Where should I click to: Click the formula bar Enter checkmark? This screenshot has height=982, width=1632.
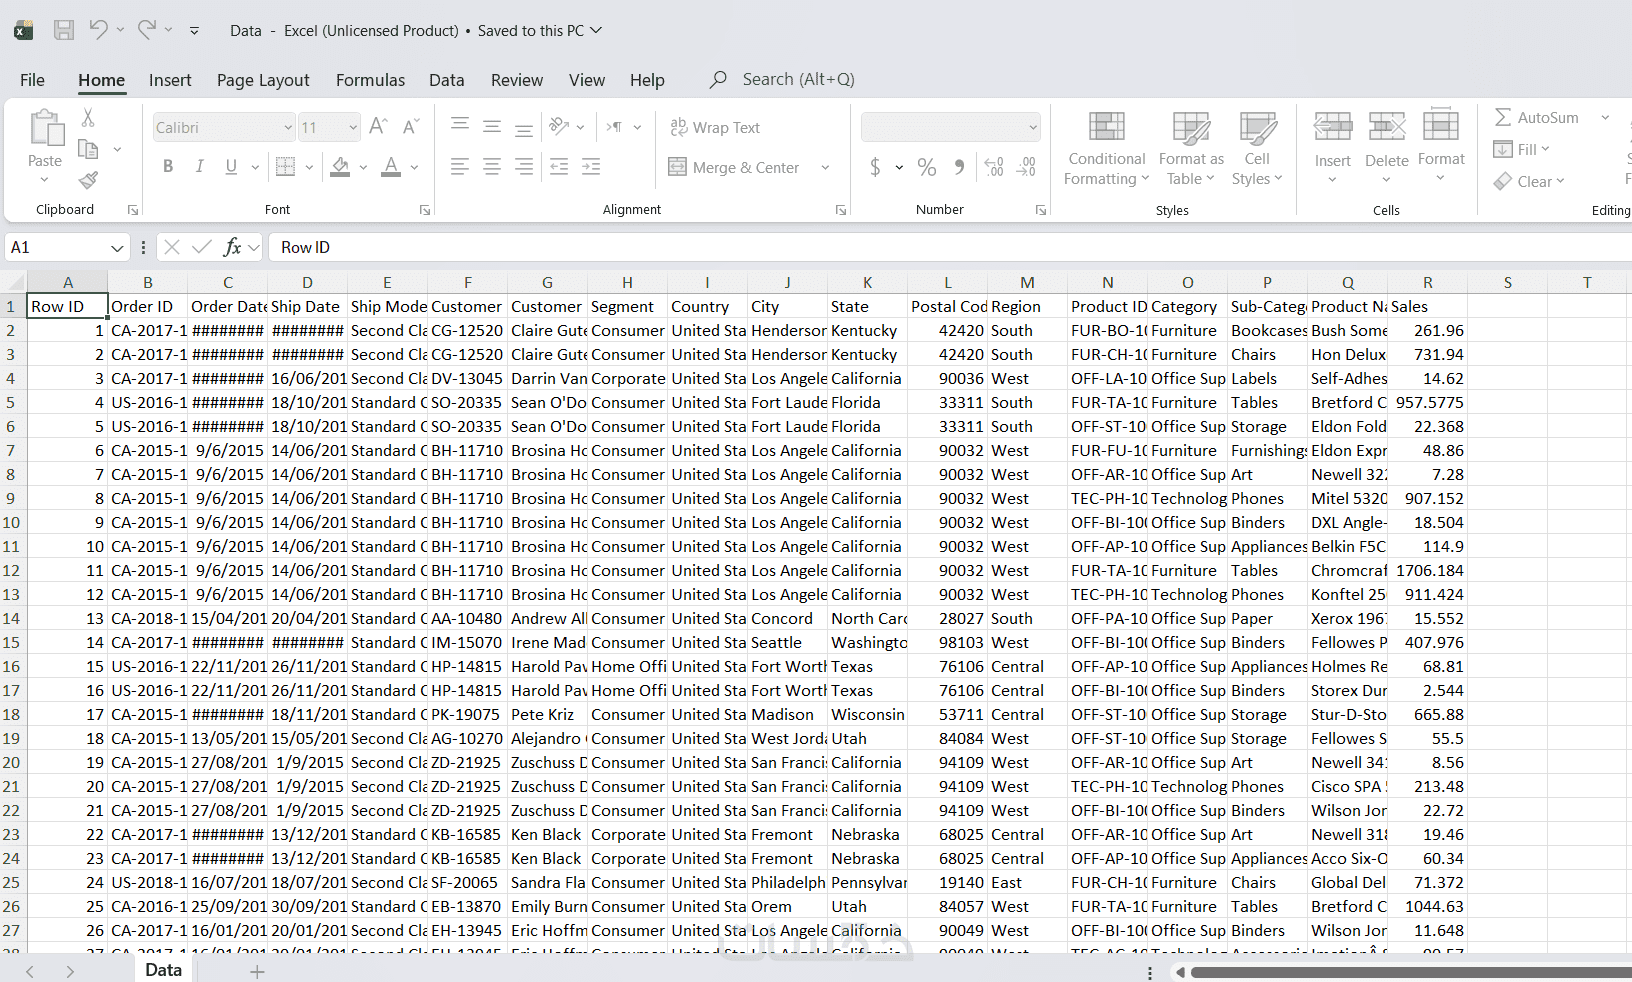pyautogui.click(x=202, y=247)
